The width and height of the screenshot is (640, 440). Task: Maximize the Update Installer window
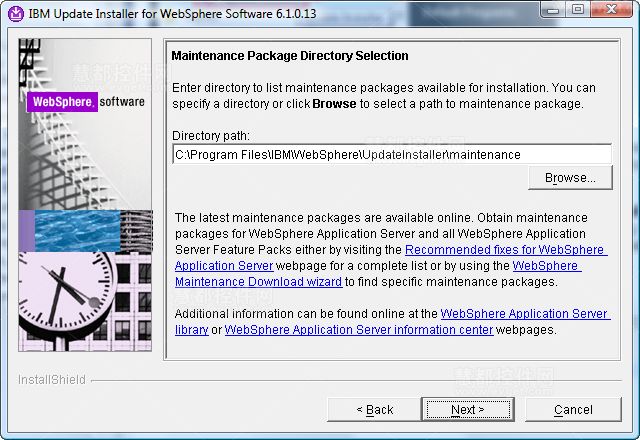(x=578, y=10)
